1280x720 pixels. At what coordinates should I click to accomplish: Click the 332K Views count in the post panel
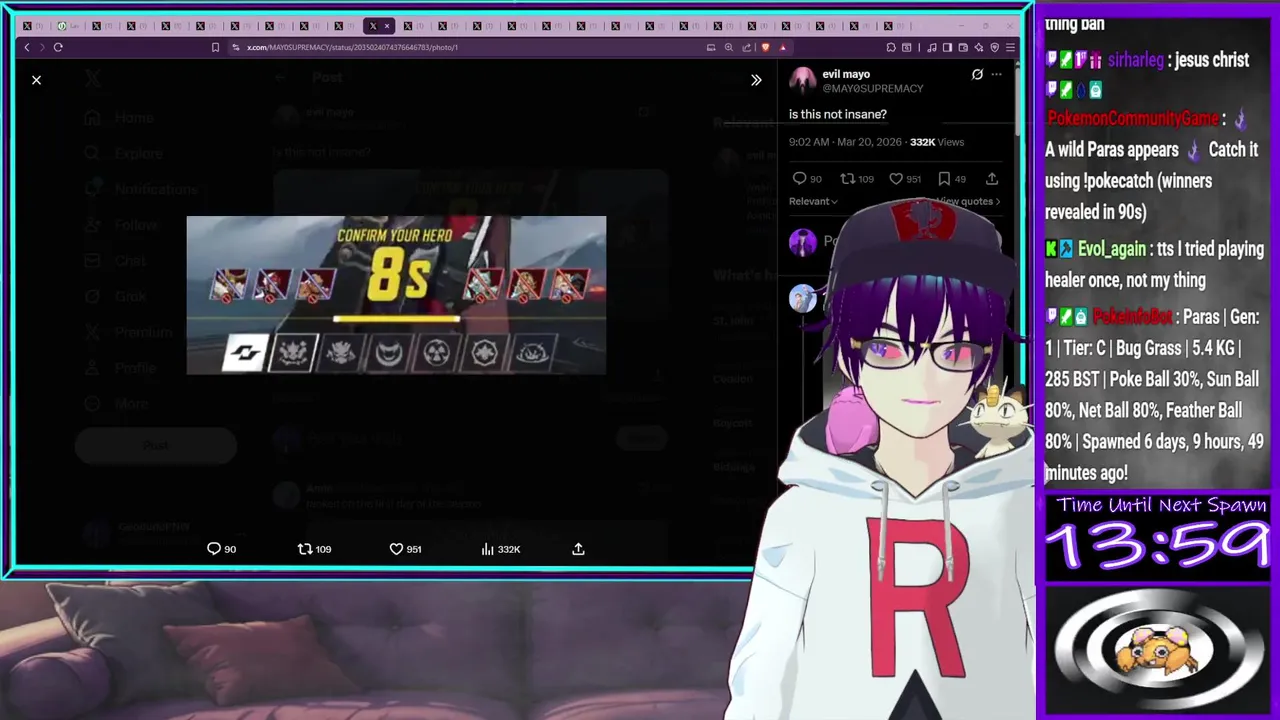pyautogui.click(x=937, y=142)
